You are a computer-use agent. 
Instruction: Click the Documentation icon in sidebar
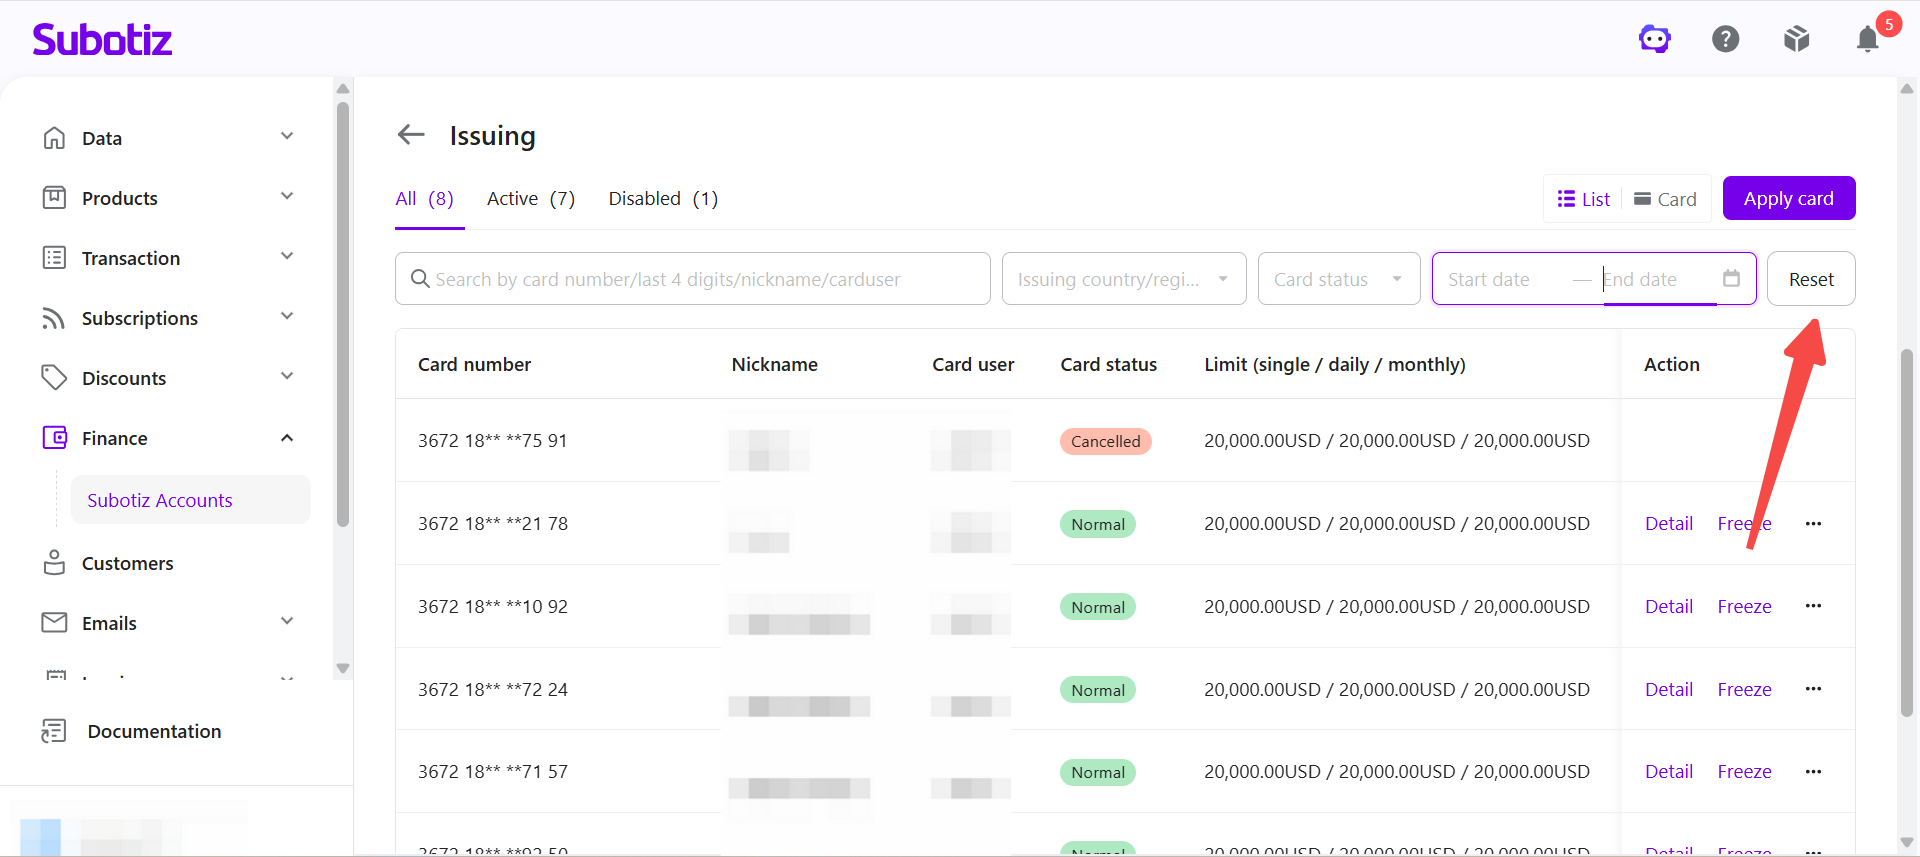pyautogui.click(x=54, y=731)
